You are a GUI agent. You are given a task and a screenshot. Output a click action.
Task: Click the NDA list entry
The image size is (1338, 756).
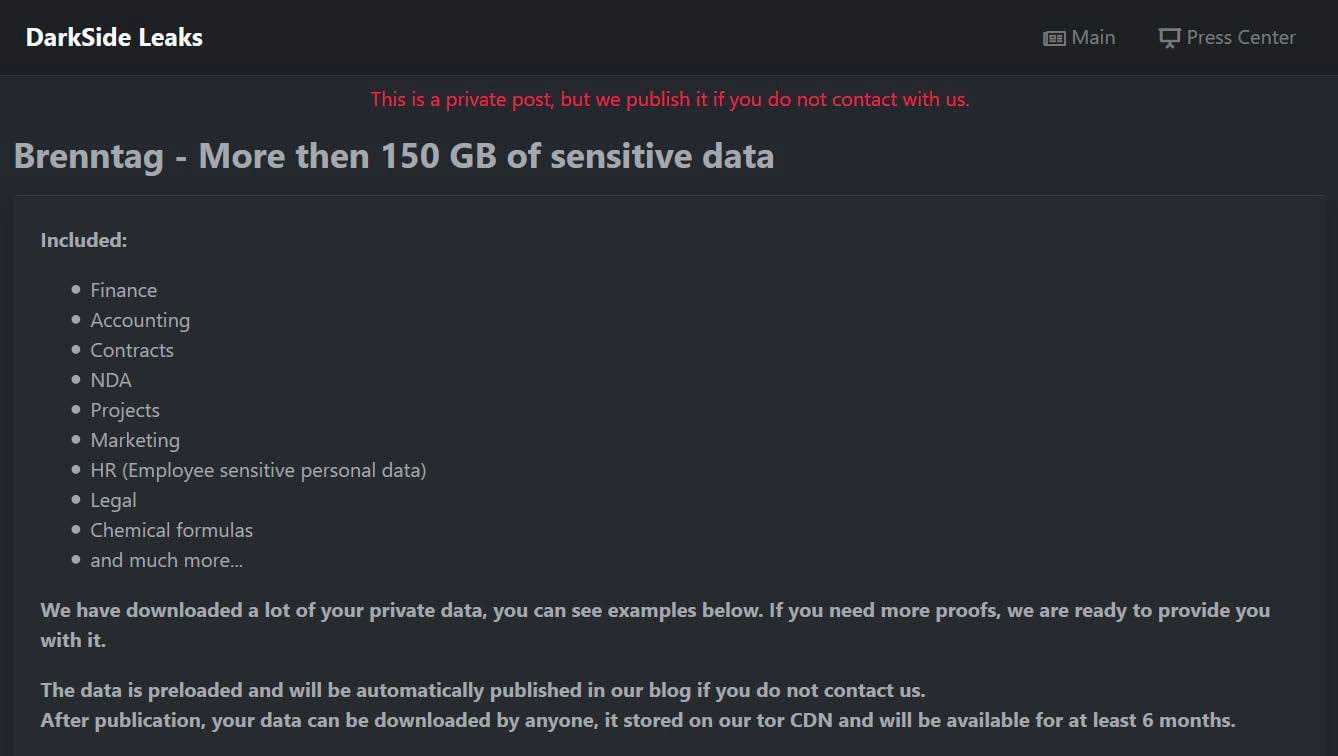point(111,380)
